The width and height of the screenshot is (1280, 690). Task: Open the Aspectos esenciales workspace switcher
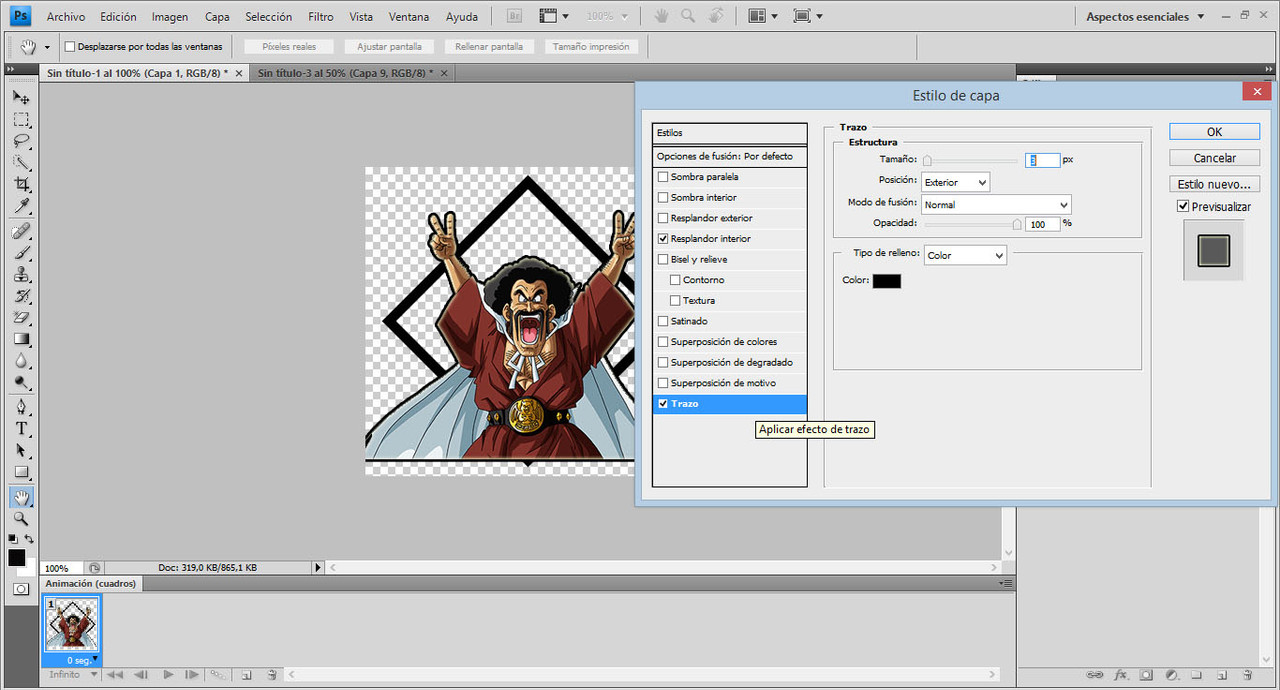[x=1146, y=17]
